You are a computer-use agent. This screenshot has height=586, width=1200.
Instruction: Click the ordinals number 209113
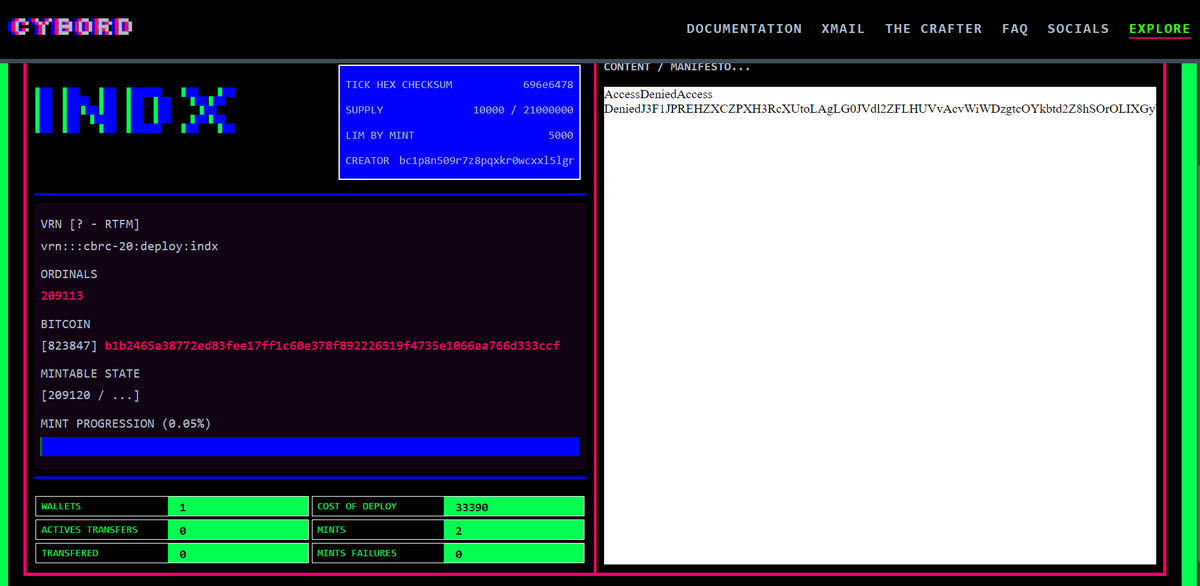pyautogui.click(x=62, y=296)
